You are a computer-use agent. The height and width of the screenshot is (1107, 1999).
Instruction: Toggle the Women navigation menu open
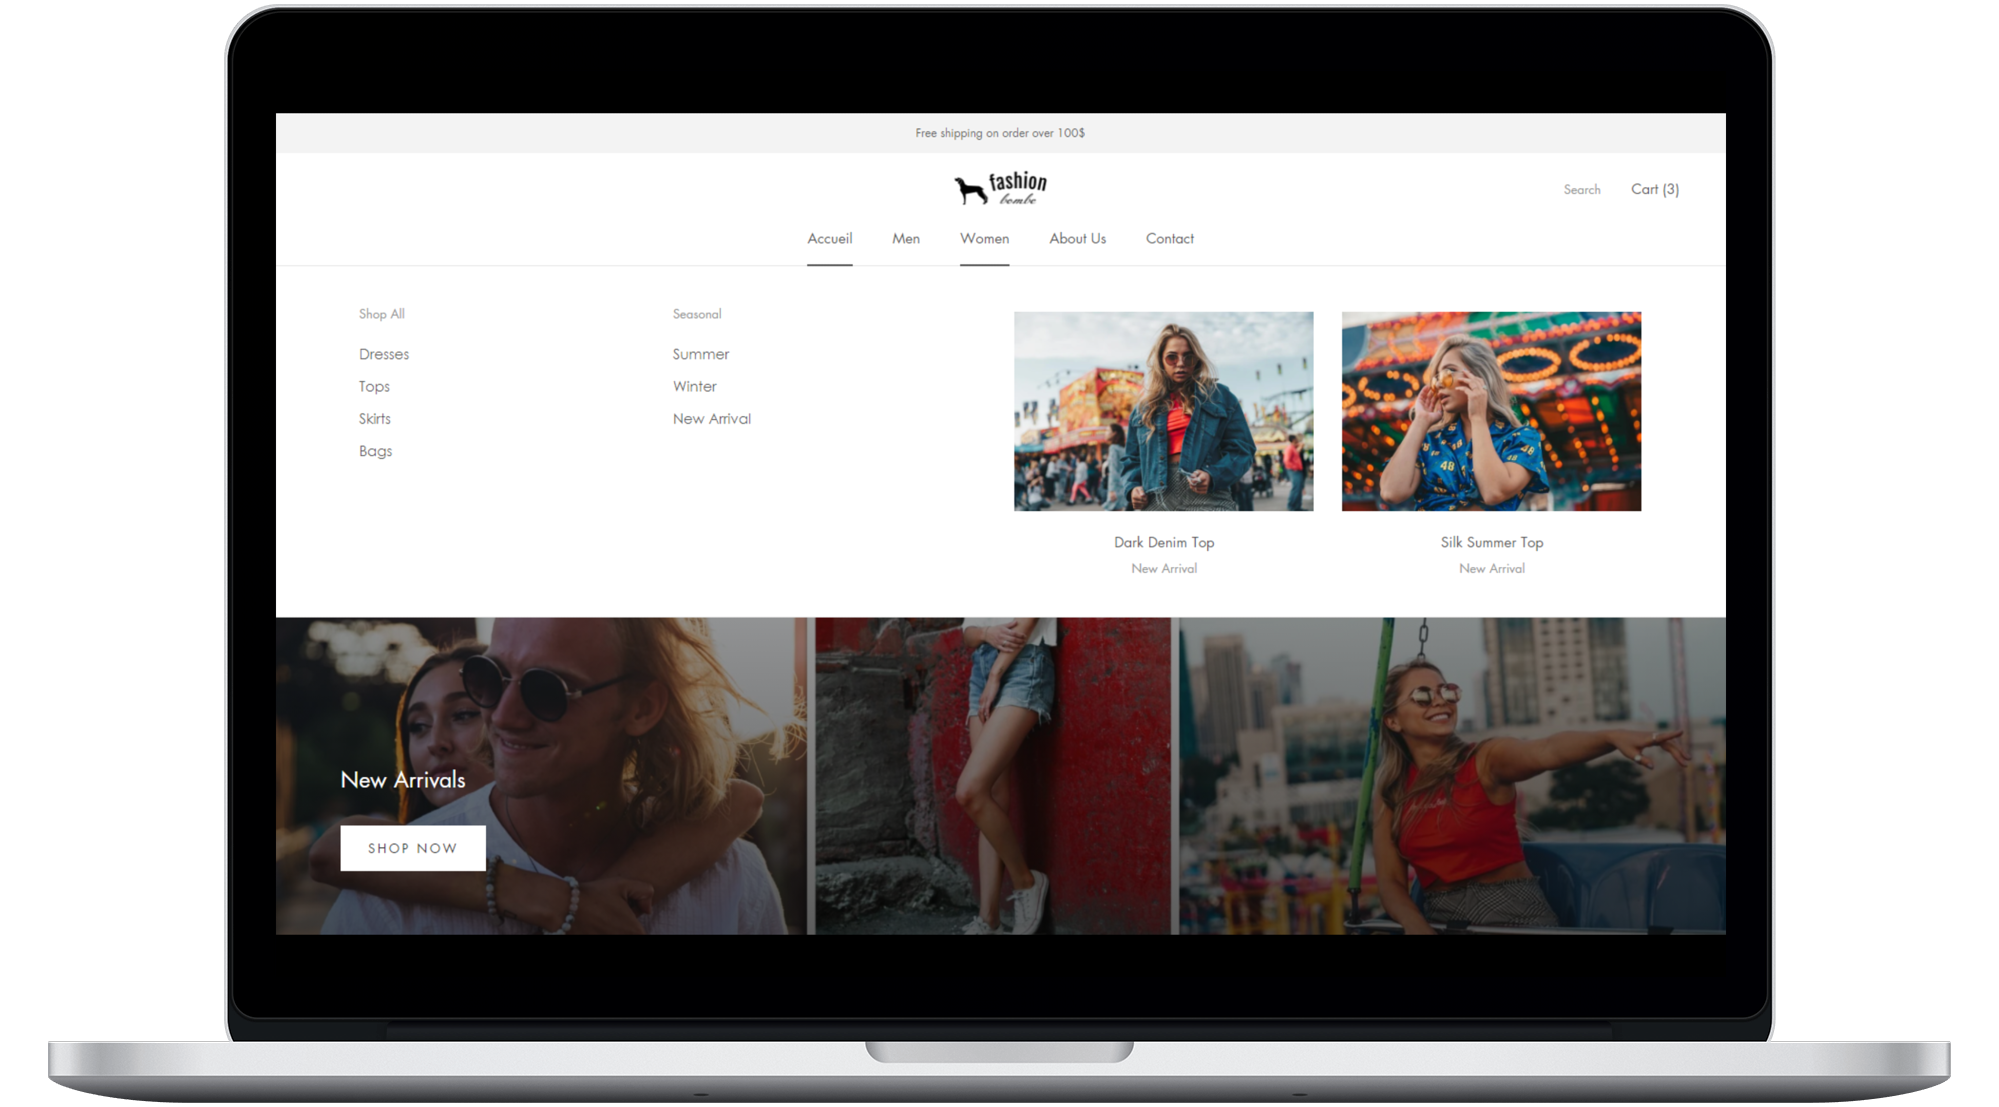984,237
